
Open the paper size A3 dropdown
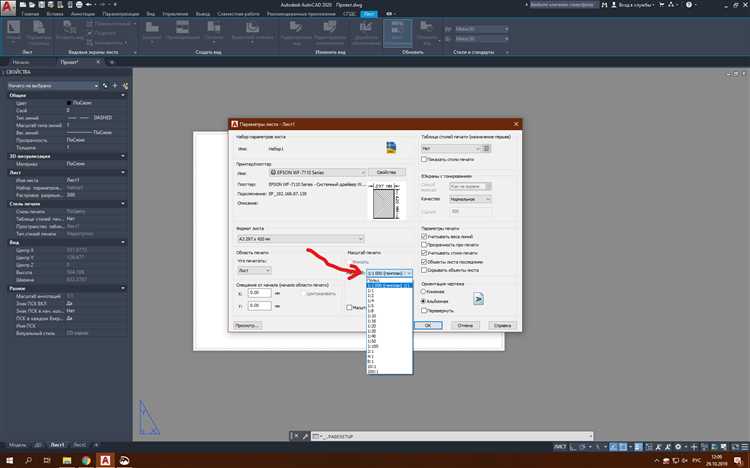pos(300,238)
